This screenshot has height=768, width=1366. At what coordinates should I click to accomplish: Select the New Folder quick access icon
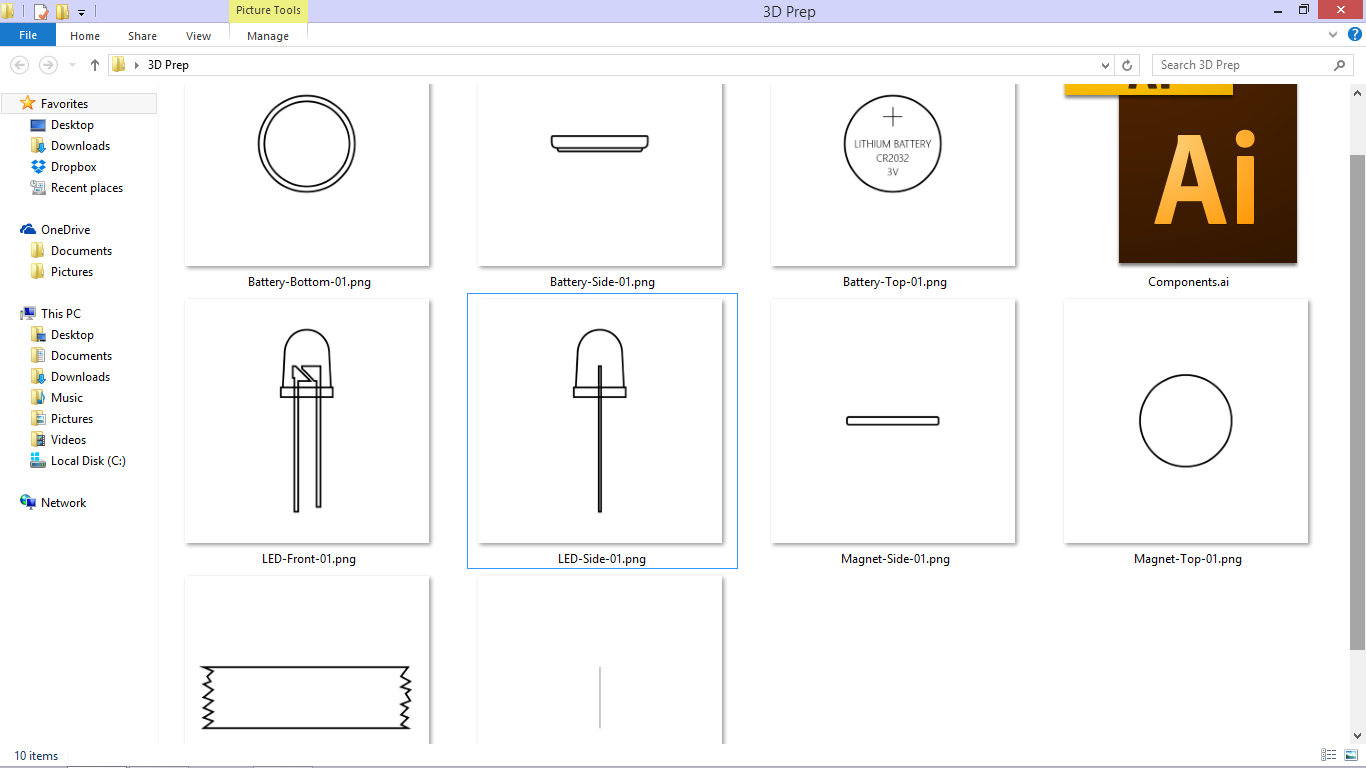point(62,11)
